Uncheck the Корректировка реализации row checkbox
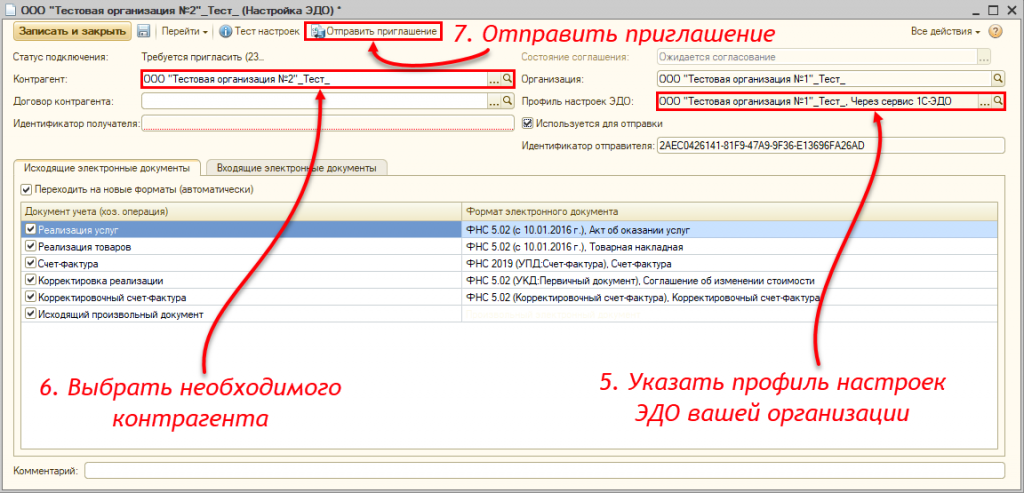The width and height of the screenshot is (1024, 493). (x=30, y=281)
